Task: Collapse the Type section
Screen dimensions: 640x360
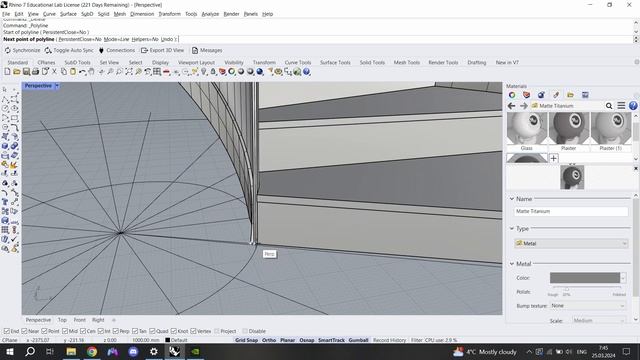Action: click(512, 229)
